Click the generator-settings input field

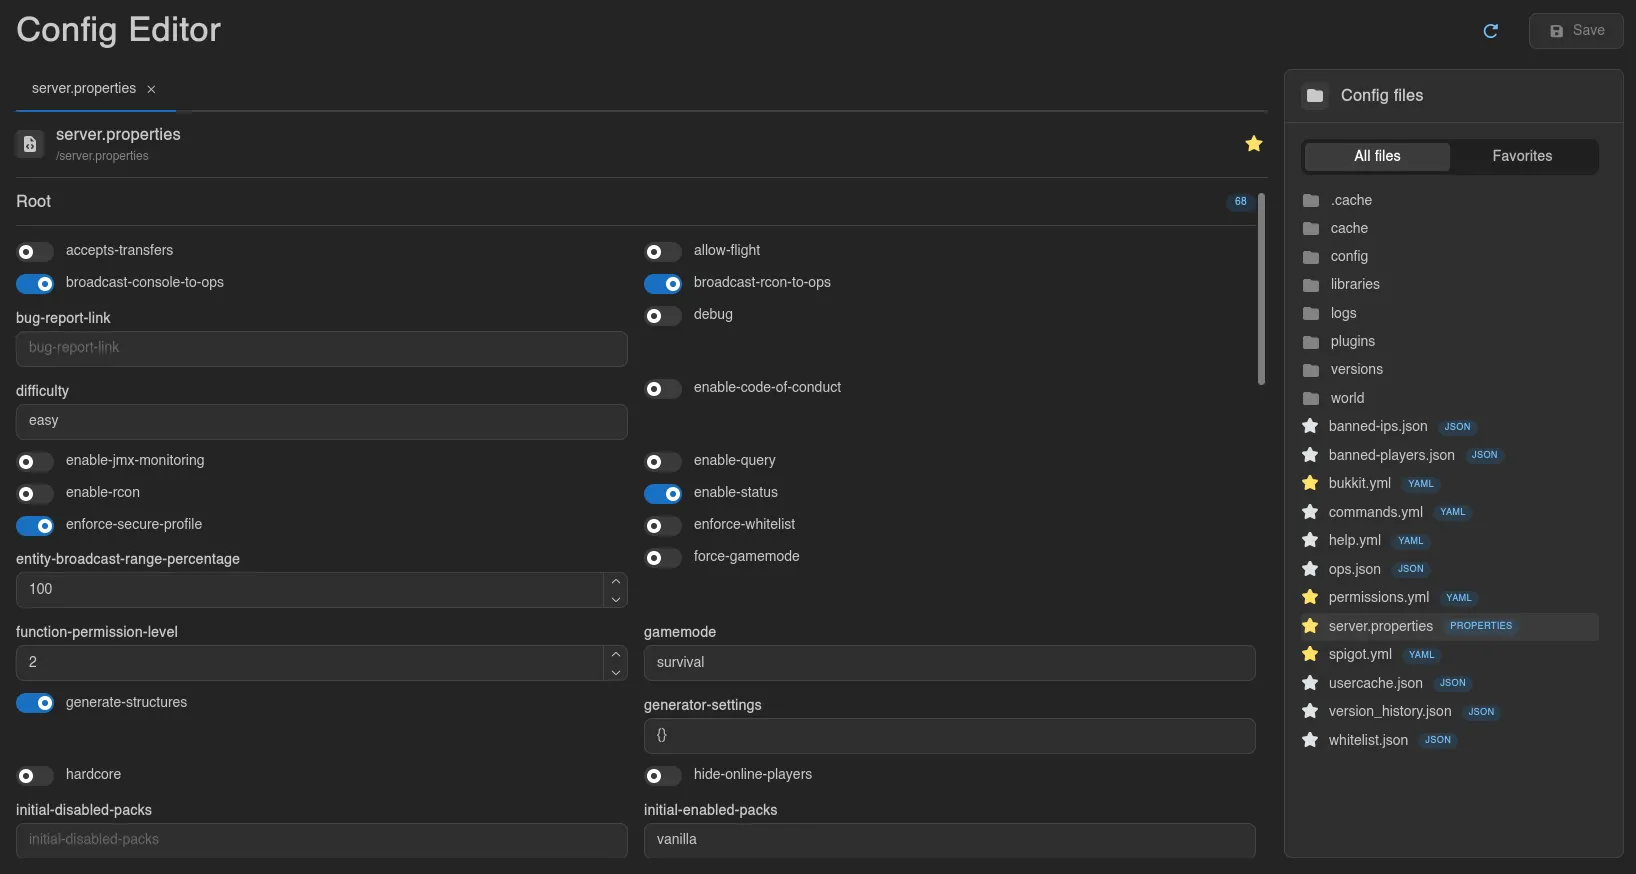[950, 736]
